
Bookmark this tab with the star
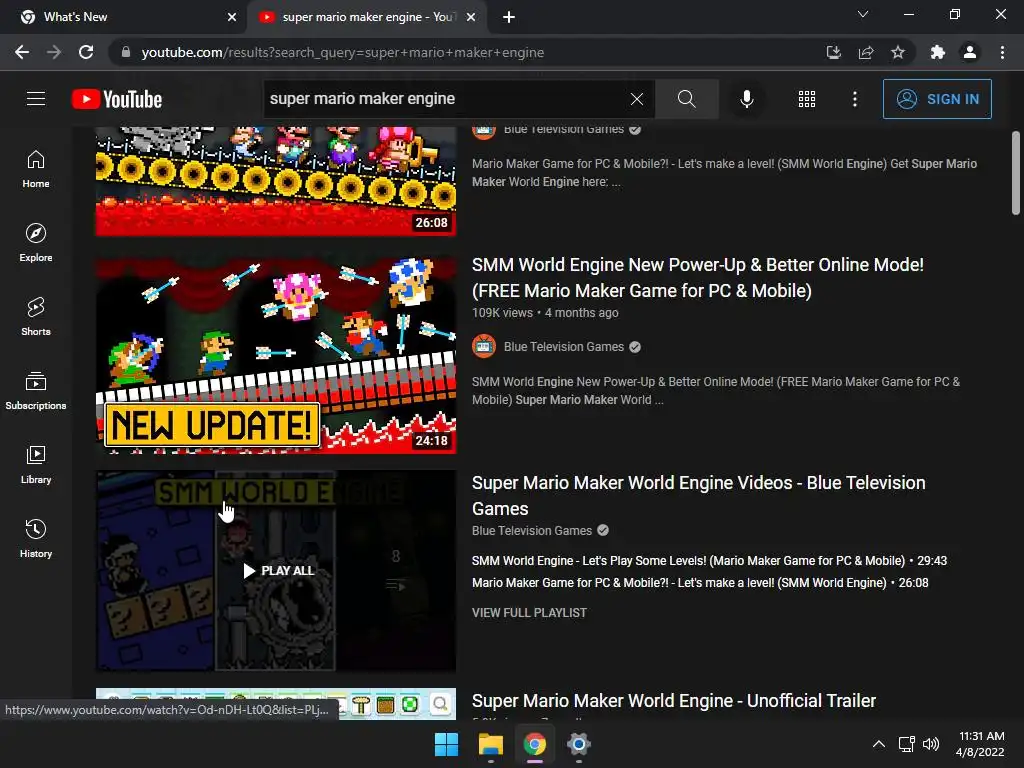(898, 52)
